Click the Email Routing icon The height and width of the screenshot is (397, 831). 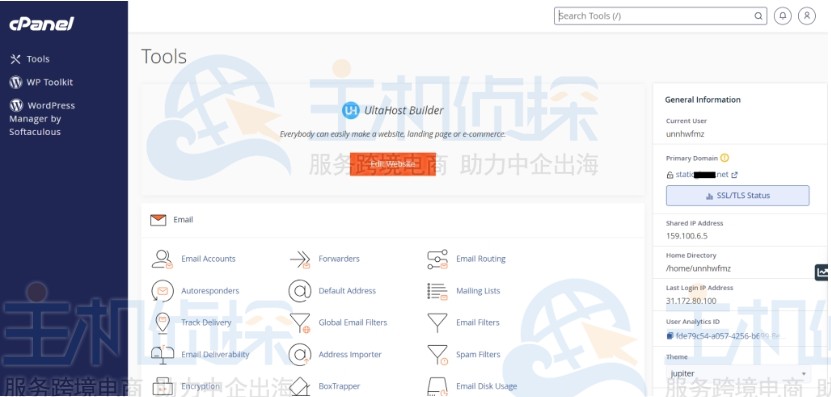(x=437, y=259)
